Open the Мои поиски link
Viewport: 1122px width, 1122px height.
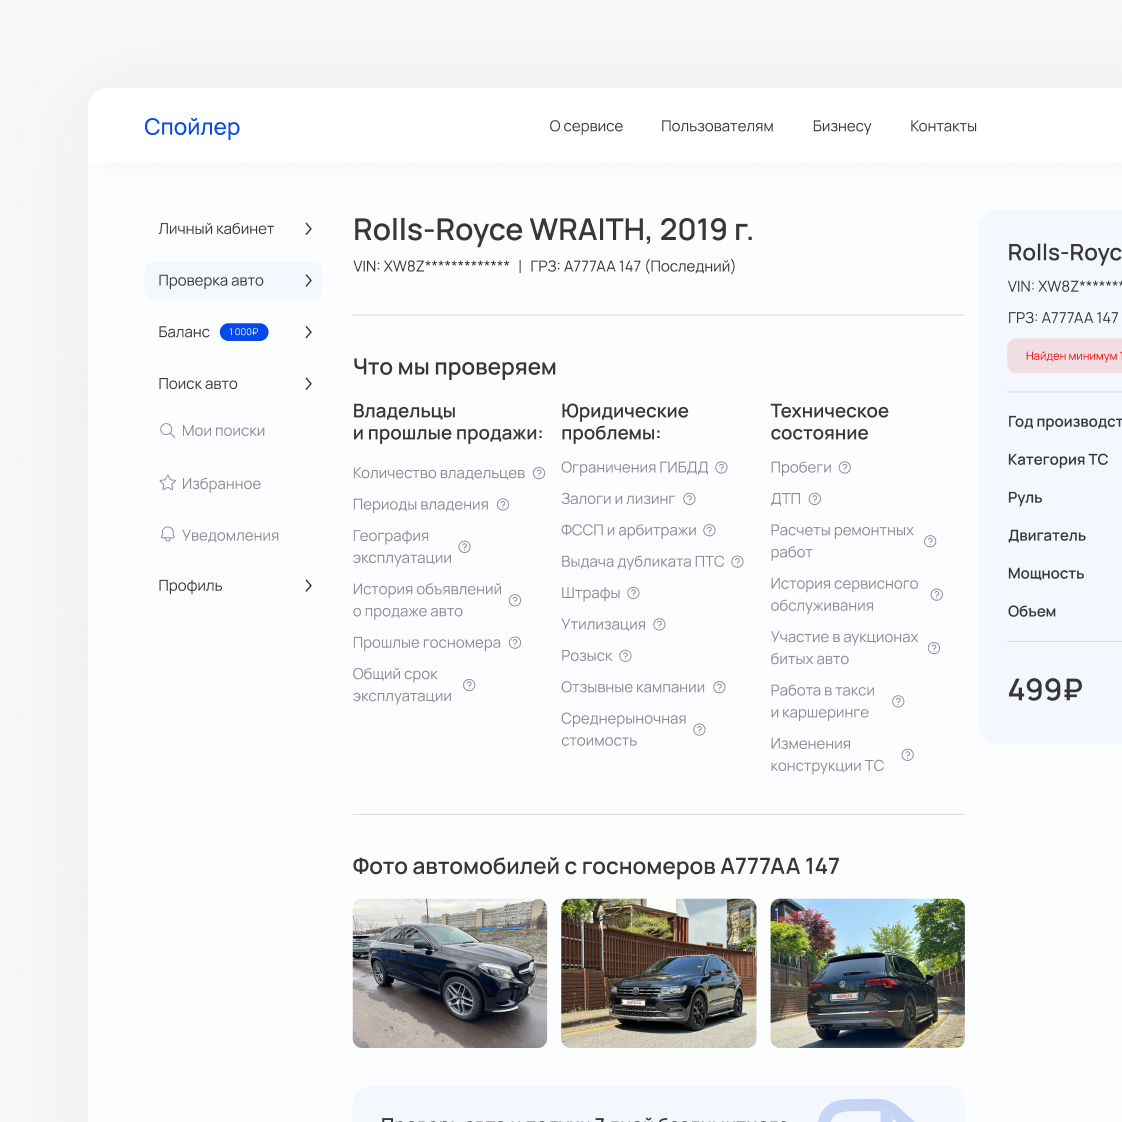point(223,431)
